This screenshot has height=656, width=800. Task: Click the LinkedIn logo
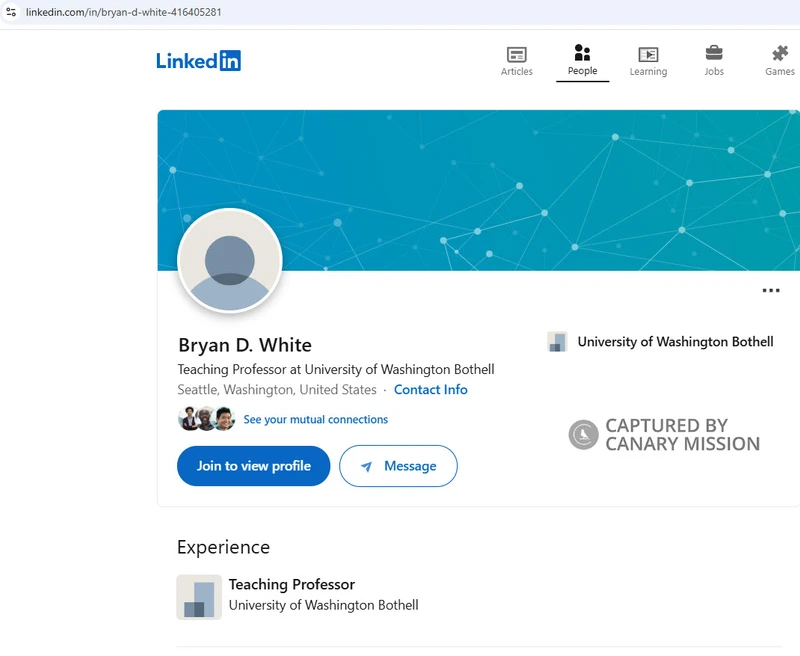click(198, 61)
